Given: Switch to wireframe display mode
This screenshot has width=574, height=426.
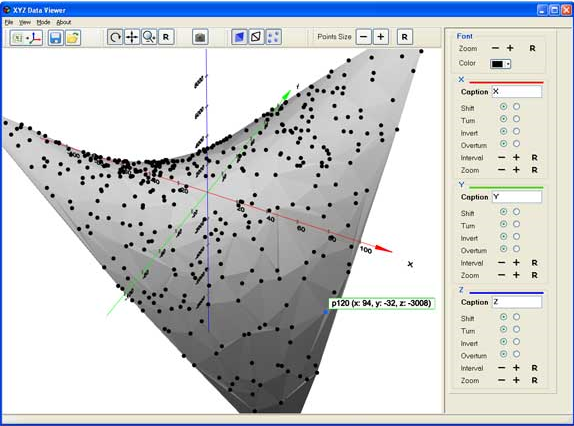Looking at the screenshot, I should click(256, 37).
